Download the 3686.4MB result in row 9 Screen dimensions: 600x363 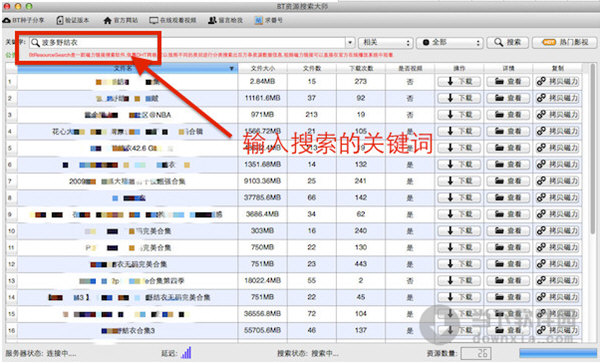(459, 214)
